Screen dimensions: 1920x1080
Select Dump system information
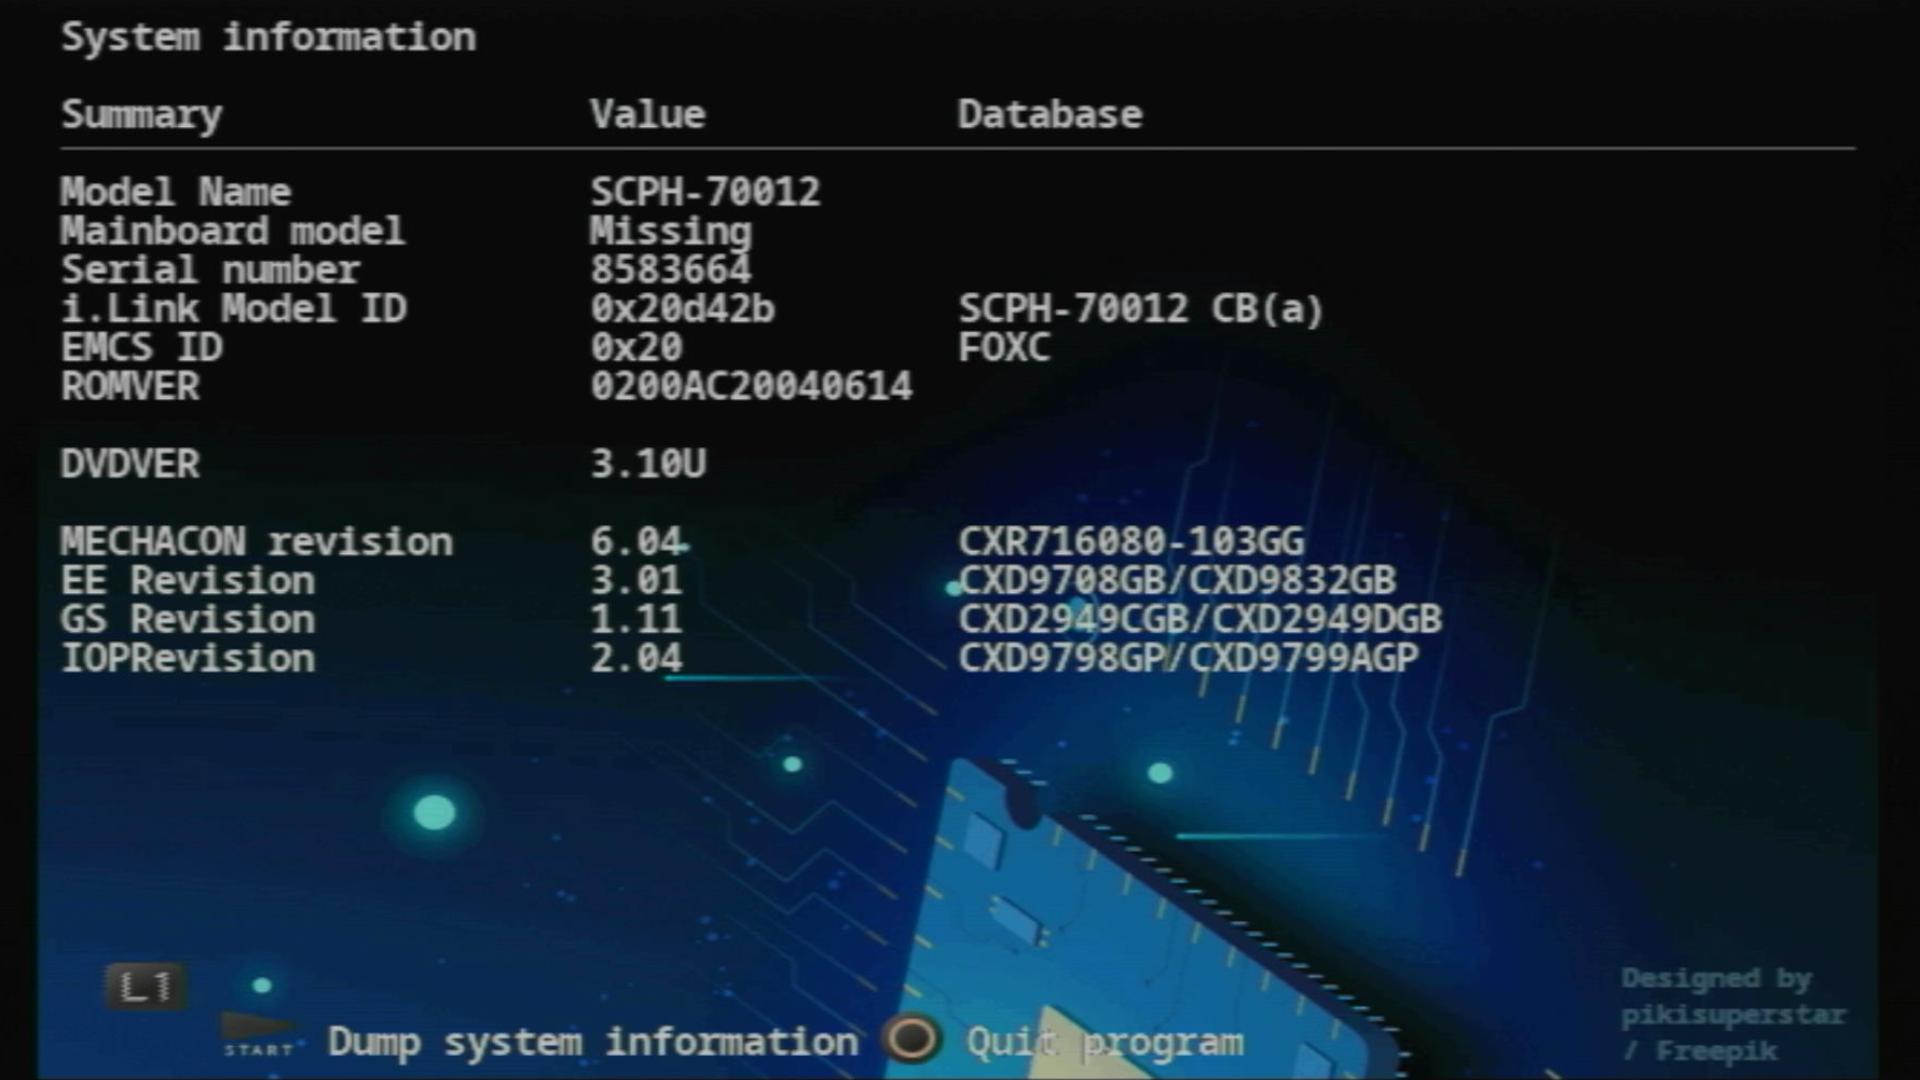pyautogui.click(x=592, y=1042)
